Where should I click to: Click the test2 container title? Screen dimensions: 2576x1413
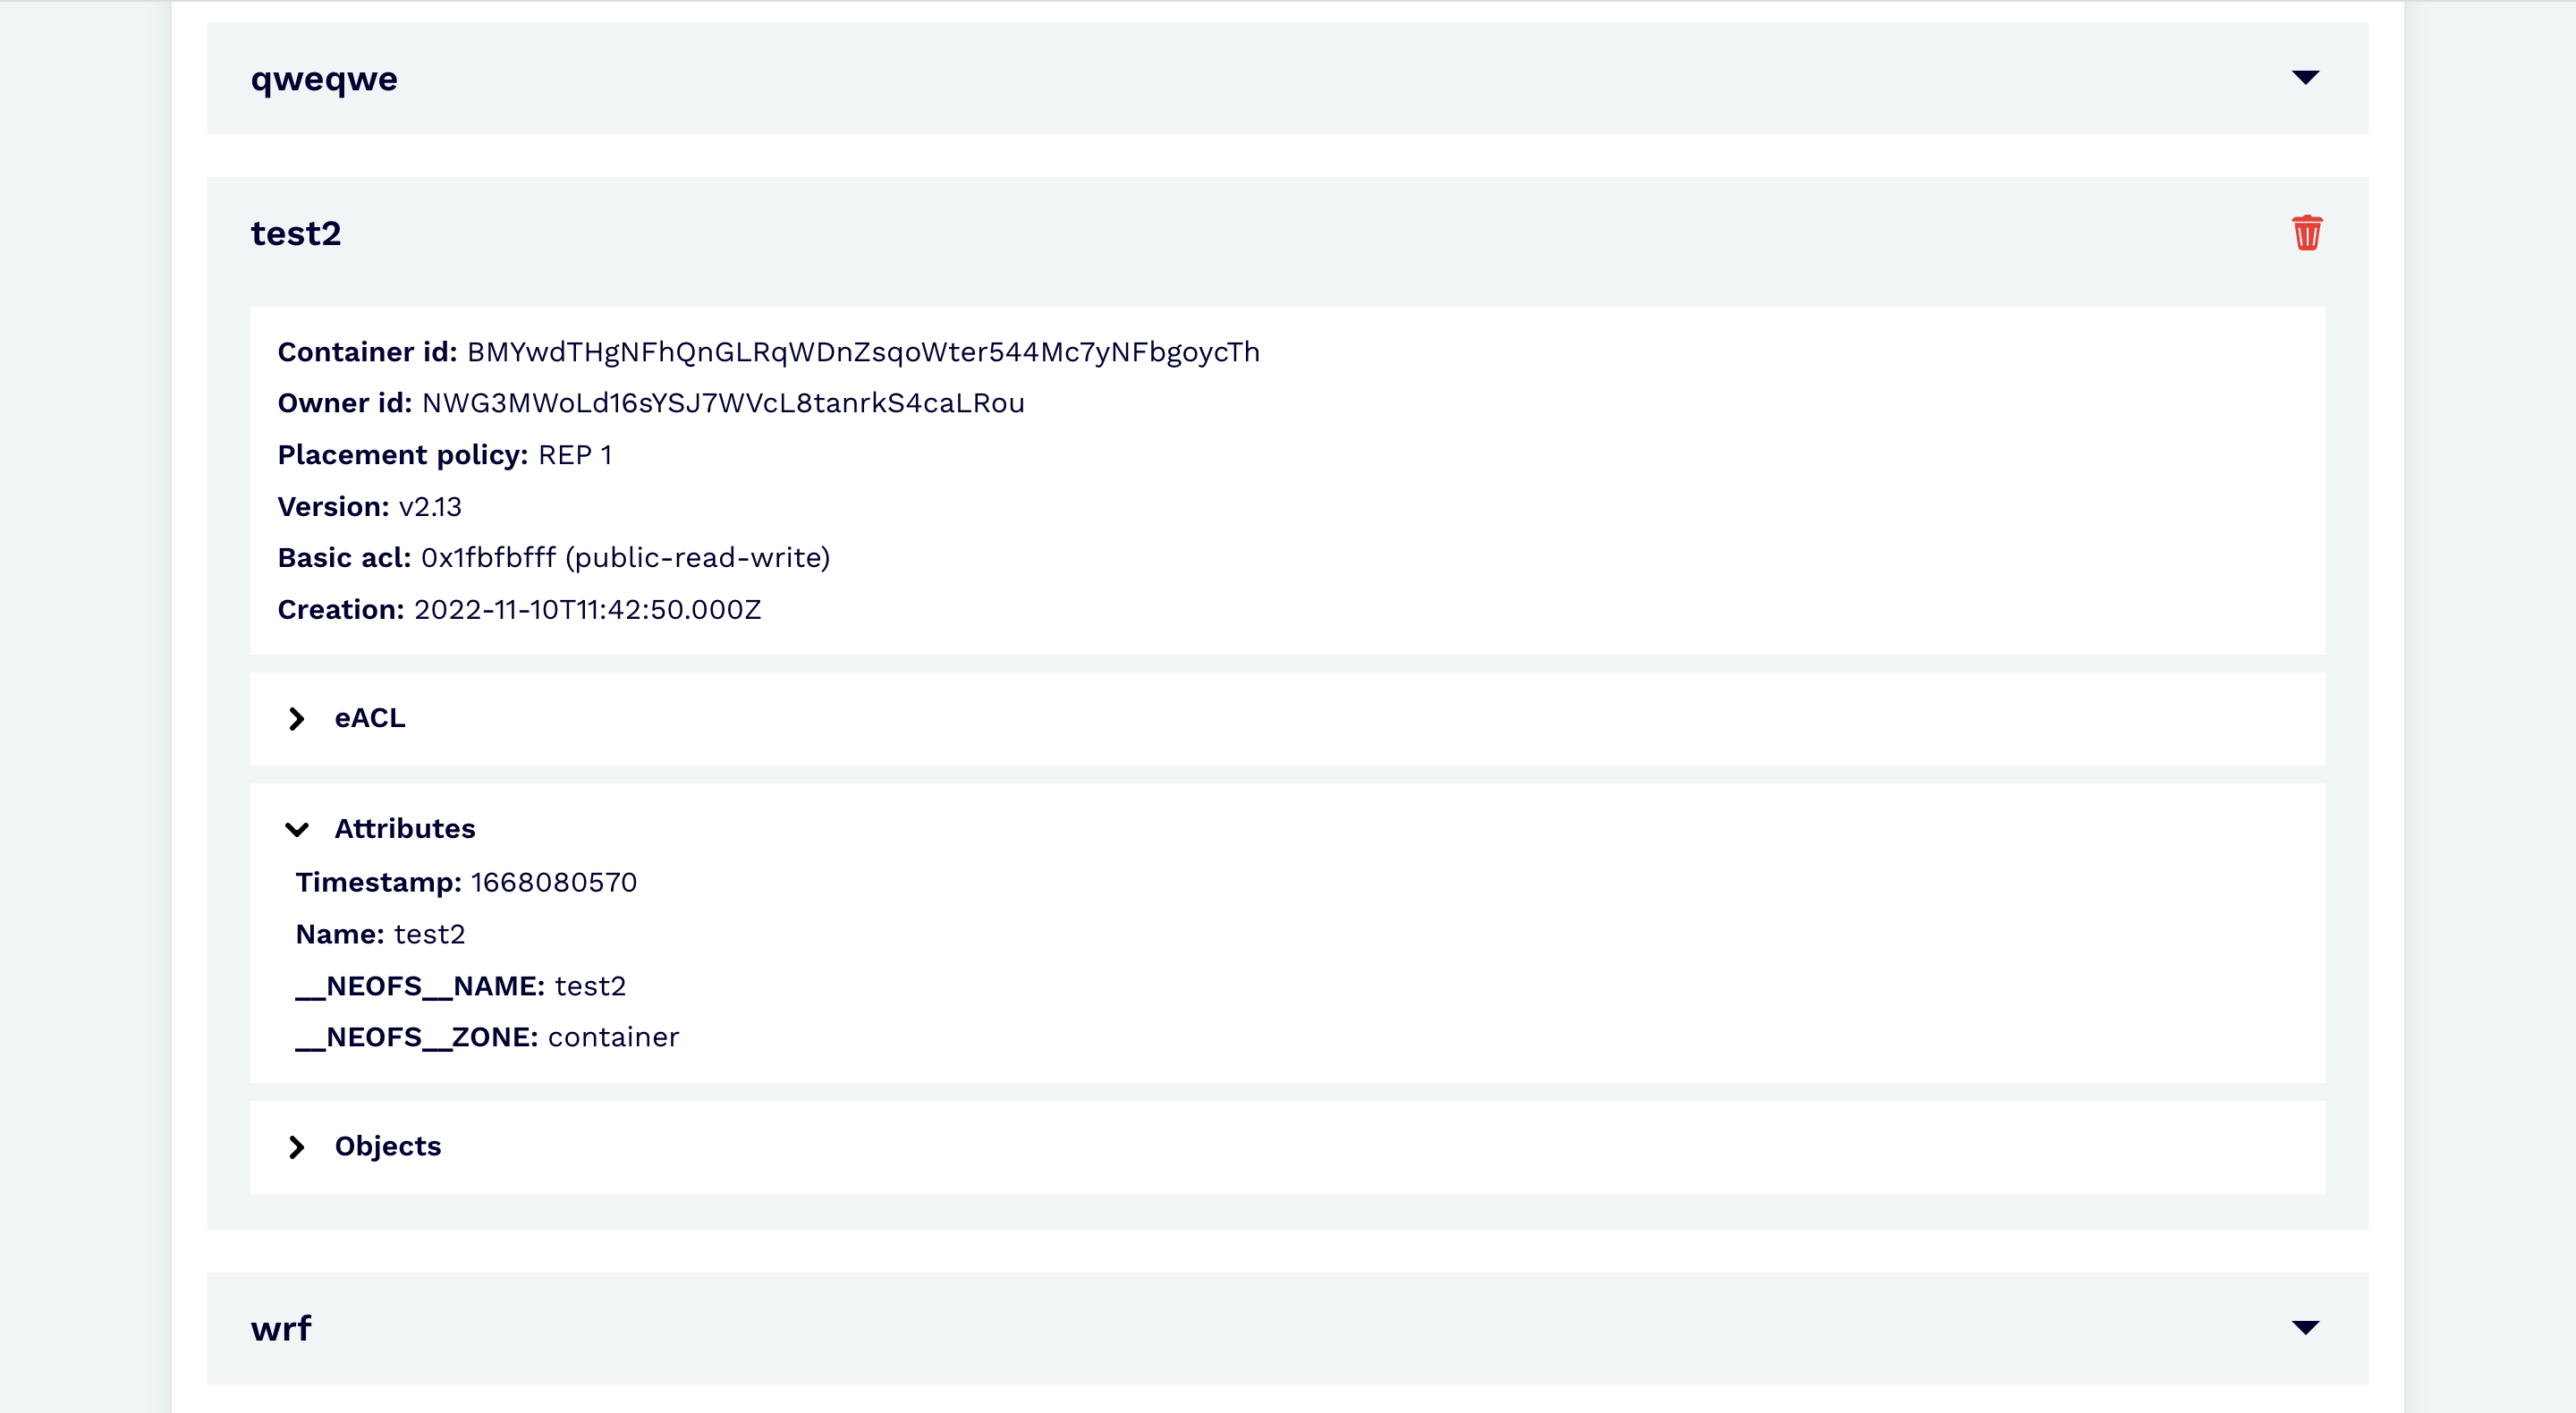296,233
